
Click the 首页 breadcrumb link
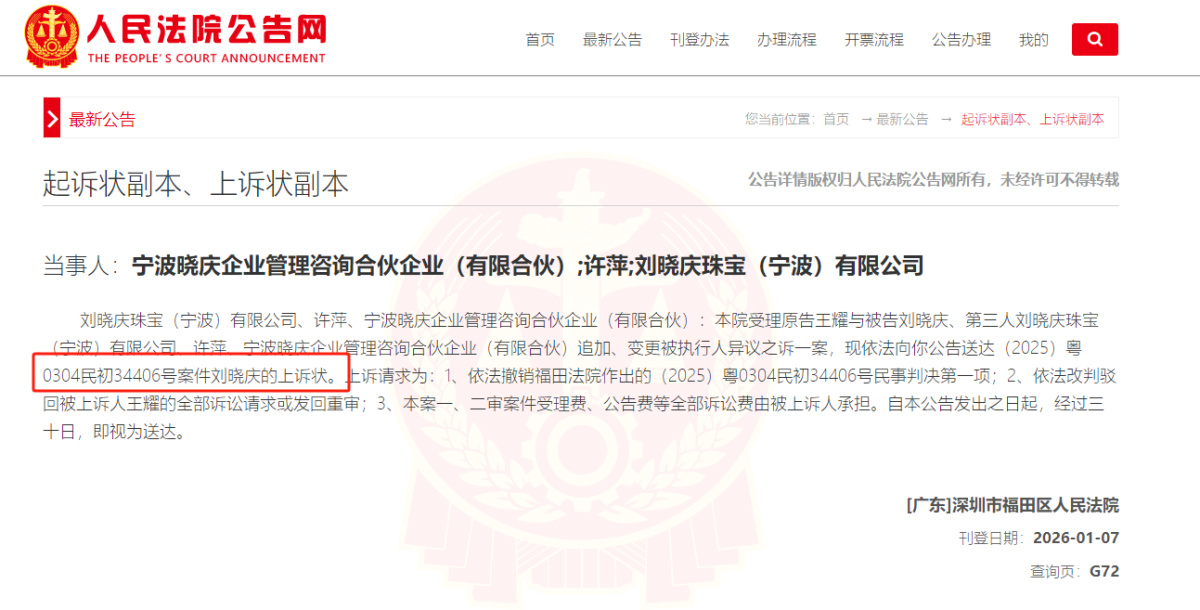click(x=836, y=119)
